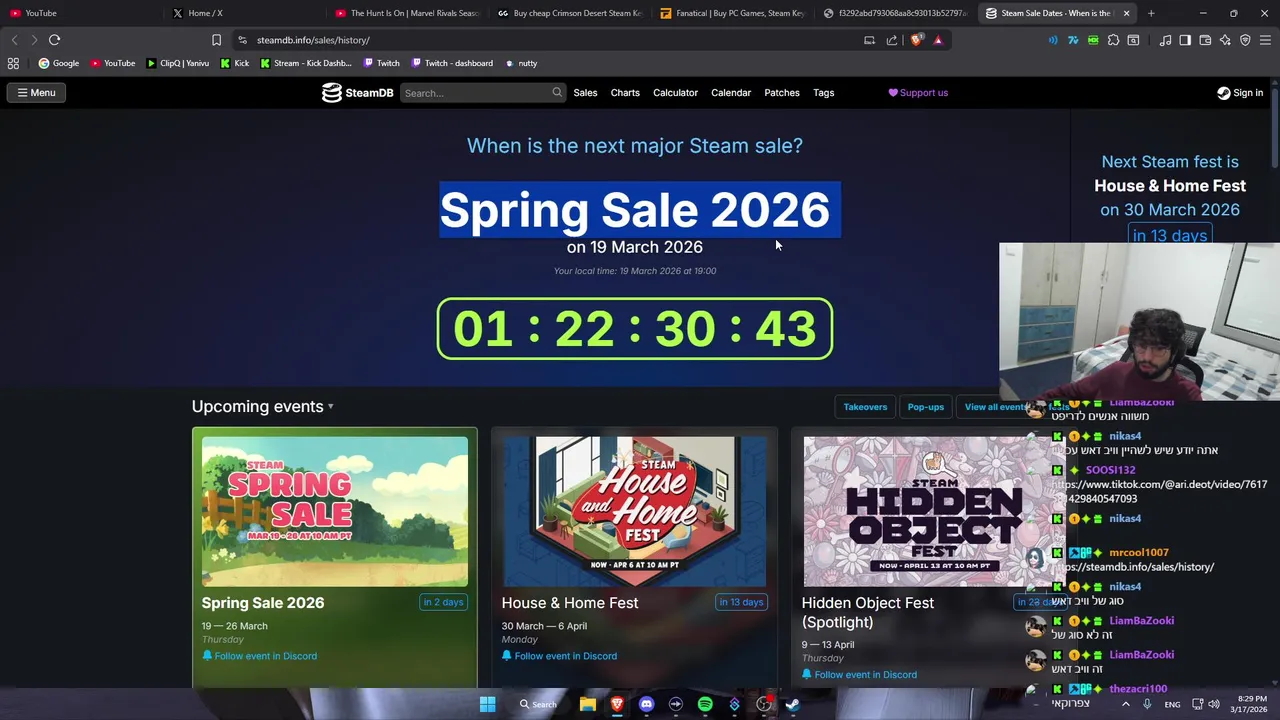Filter by Takeovers
The height and width of the screenshot is (720, 1280).
tap(865, 407)
